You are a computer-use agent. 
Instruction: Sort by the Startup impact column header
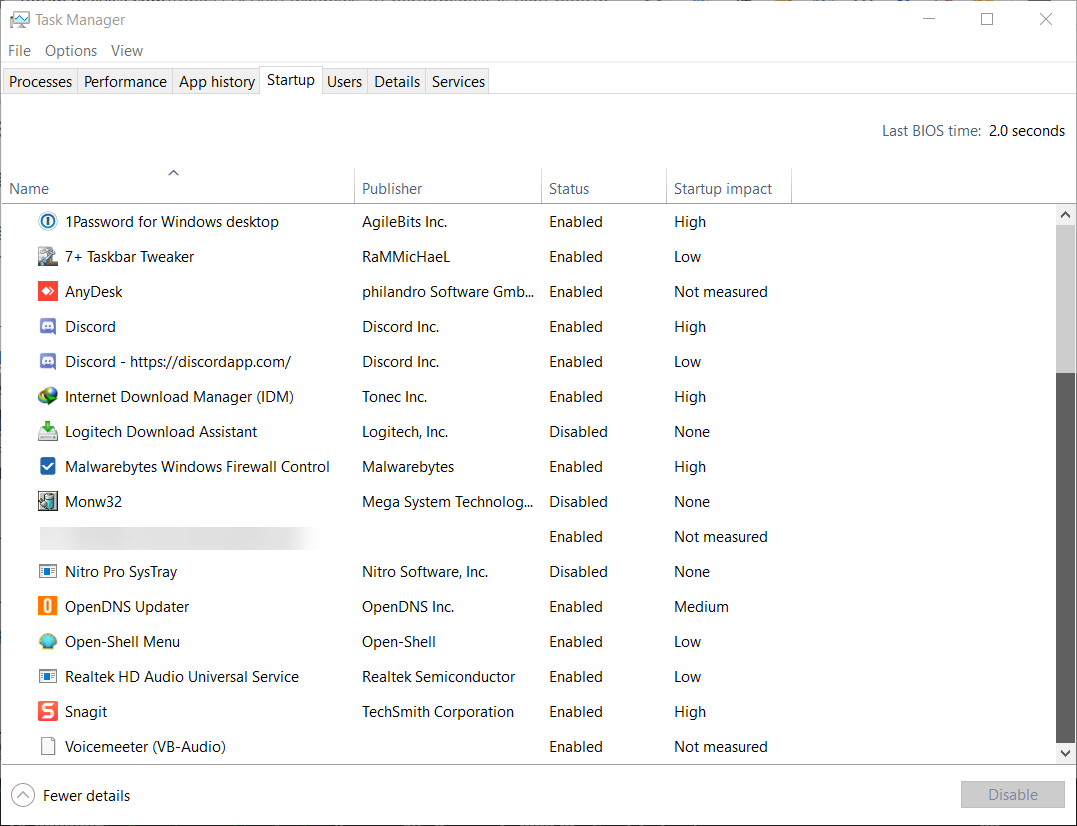(729, 186)
